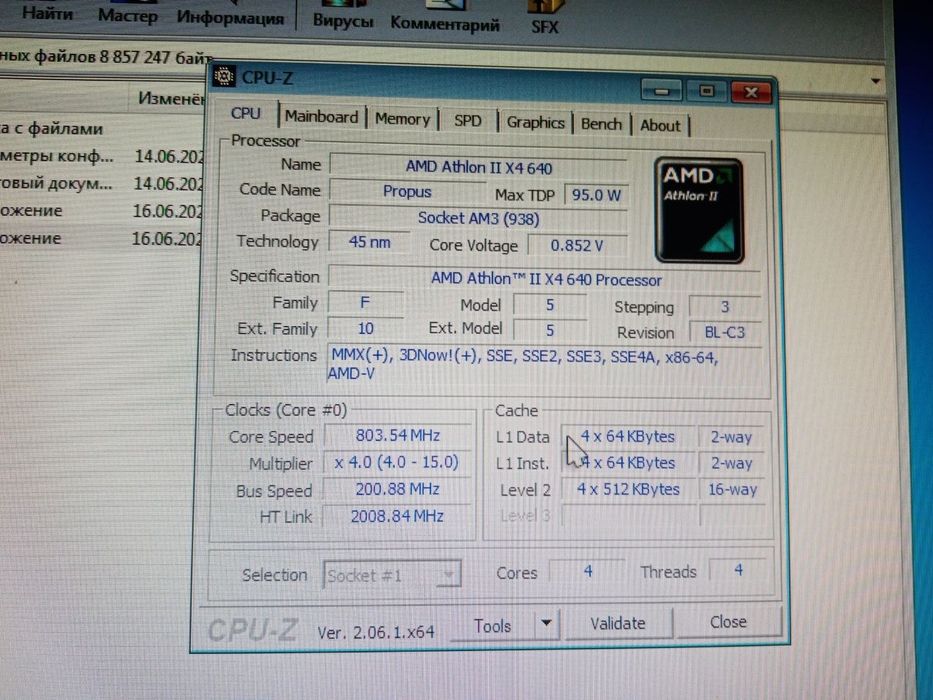
Task: Click the Core Speed value '803.54 MHz'
Action: pyautogui.click(x=397, y=435)
